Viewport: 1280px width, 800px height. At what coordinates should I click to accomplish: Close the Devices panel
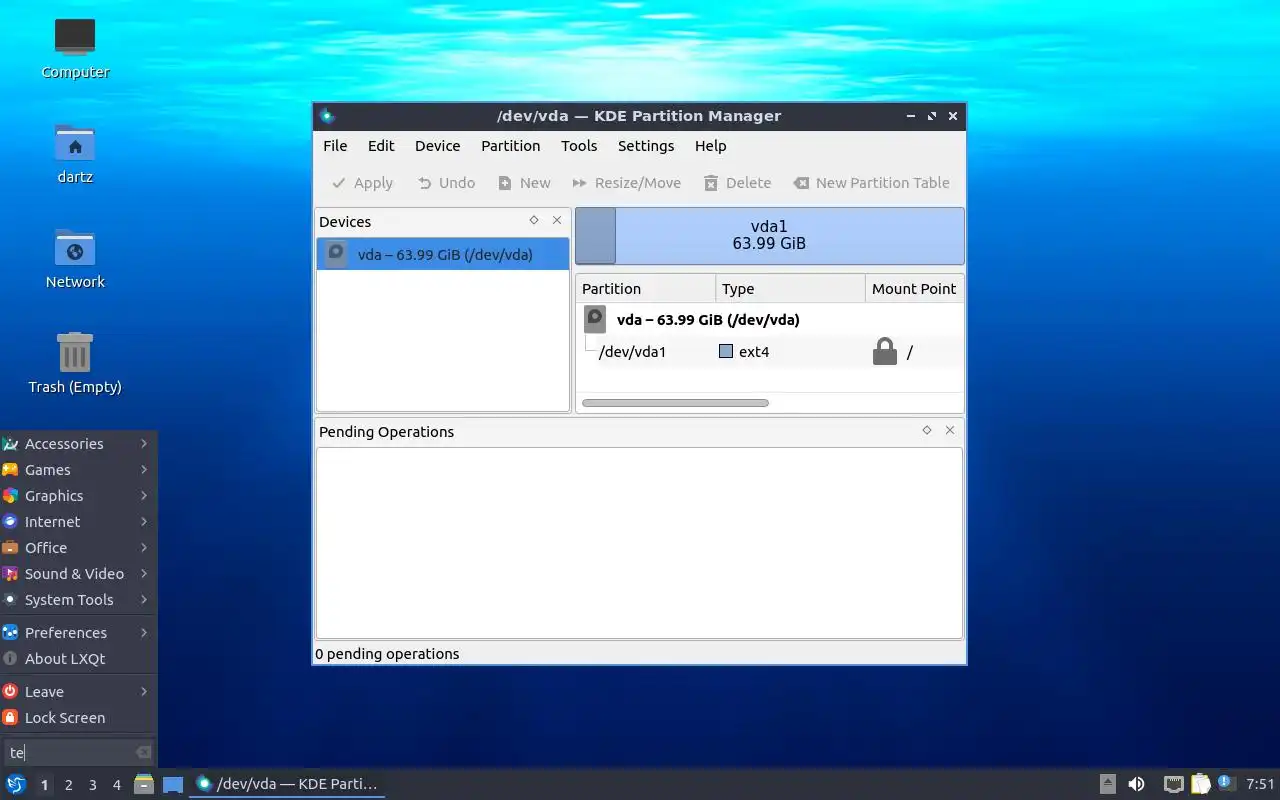coord(557,220)
